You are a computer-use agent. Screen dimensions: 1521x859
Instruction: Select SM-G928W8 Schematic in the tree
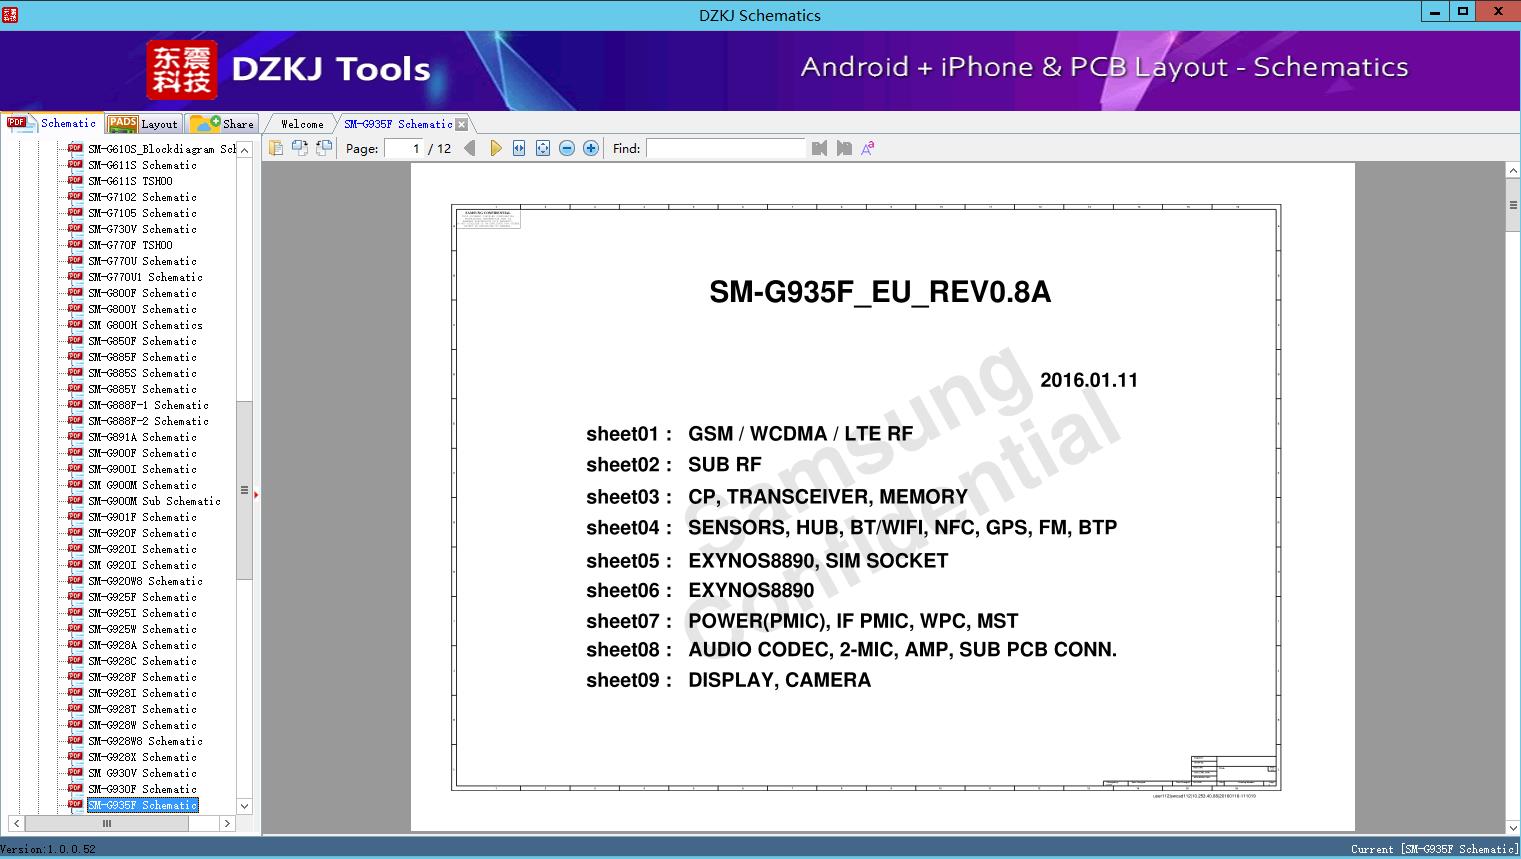click(145, 741)
